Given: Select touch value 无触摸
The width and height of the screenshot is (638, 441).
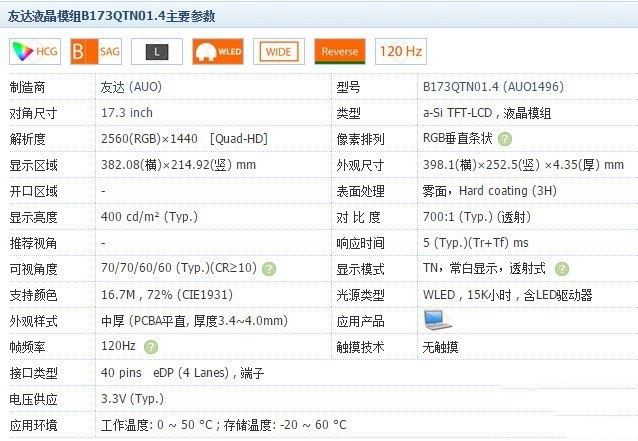Looking at the screenshot, I should click(440, 347).
